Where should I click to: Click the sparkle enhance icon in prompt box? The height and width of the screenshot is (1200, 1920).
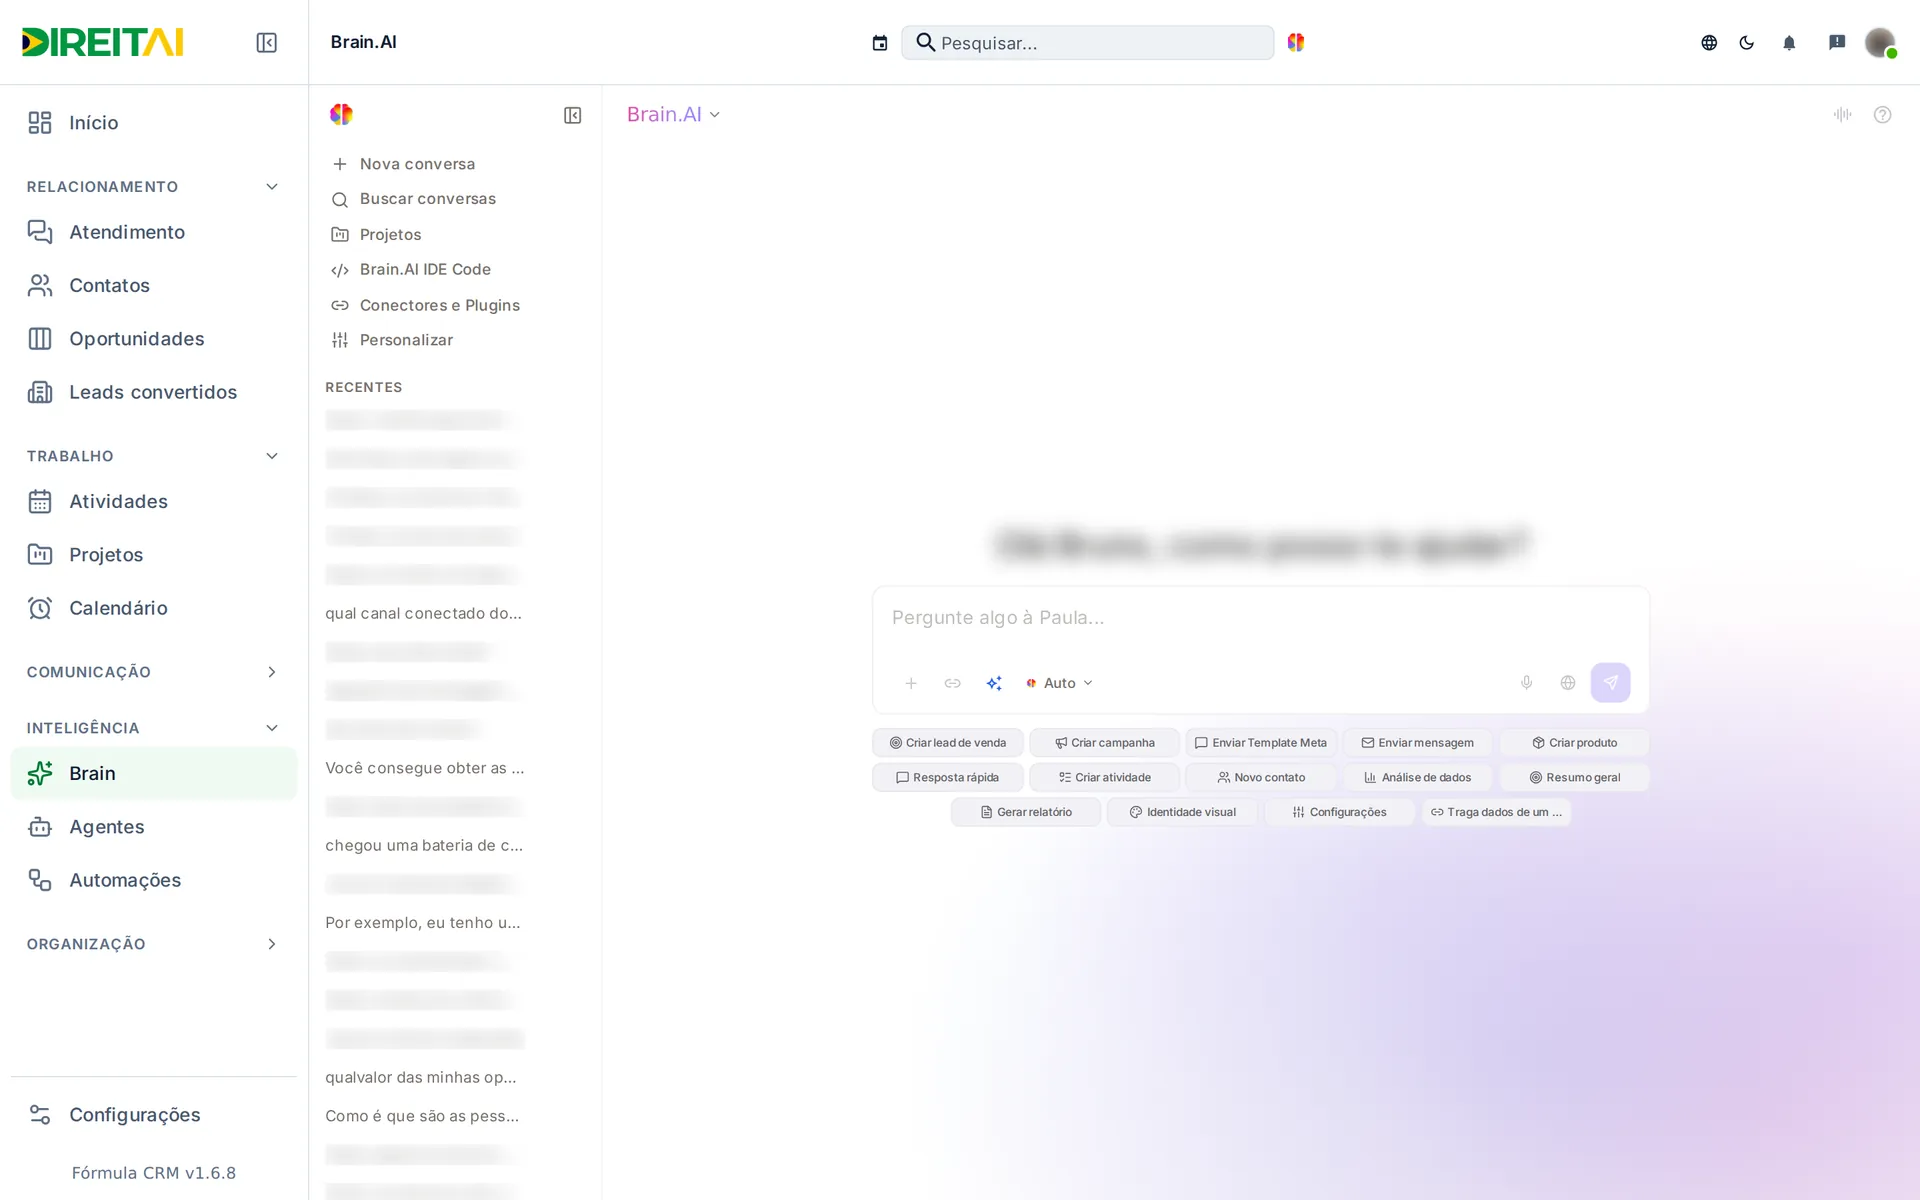[994, 683]
